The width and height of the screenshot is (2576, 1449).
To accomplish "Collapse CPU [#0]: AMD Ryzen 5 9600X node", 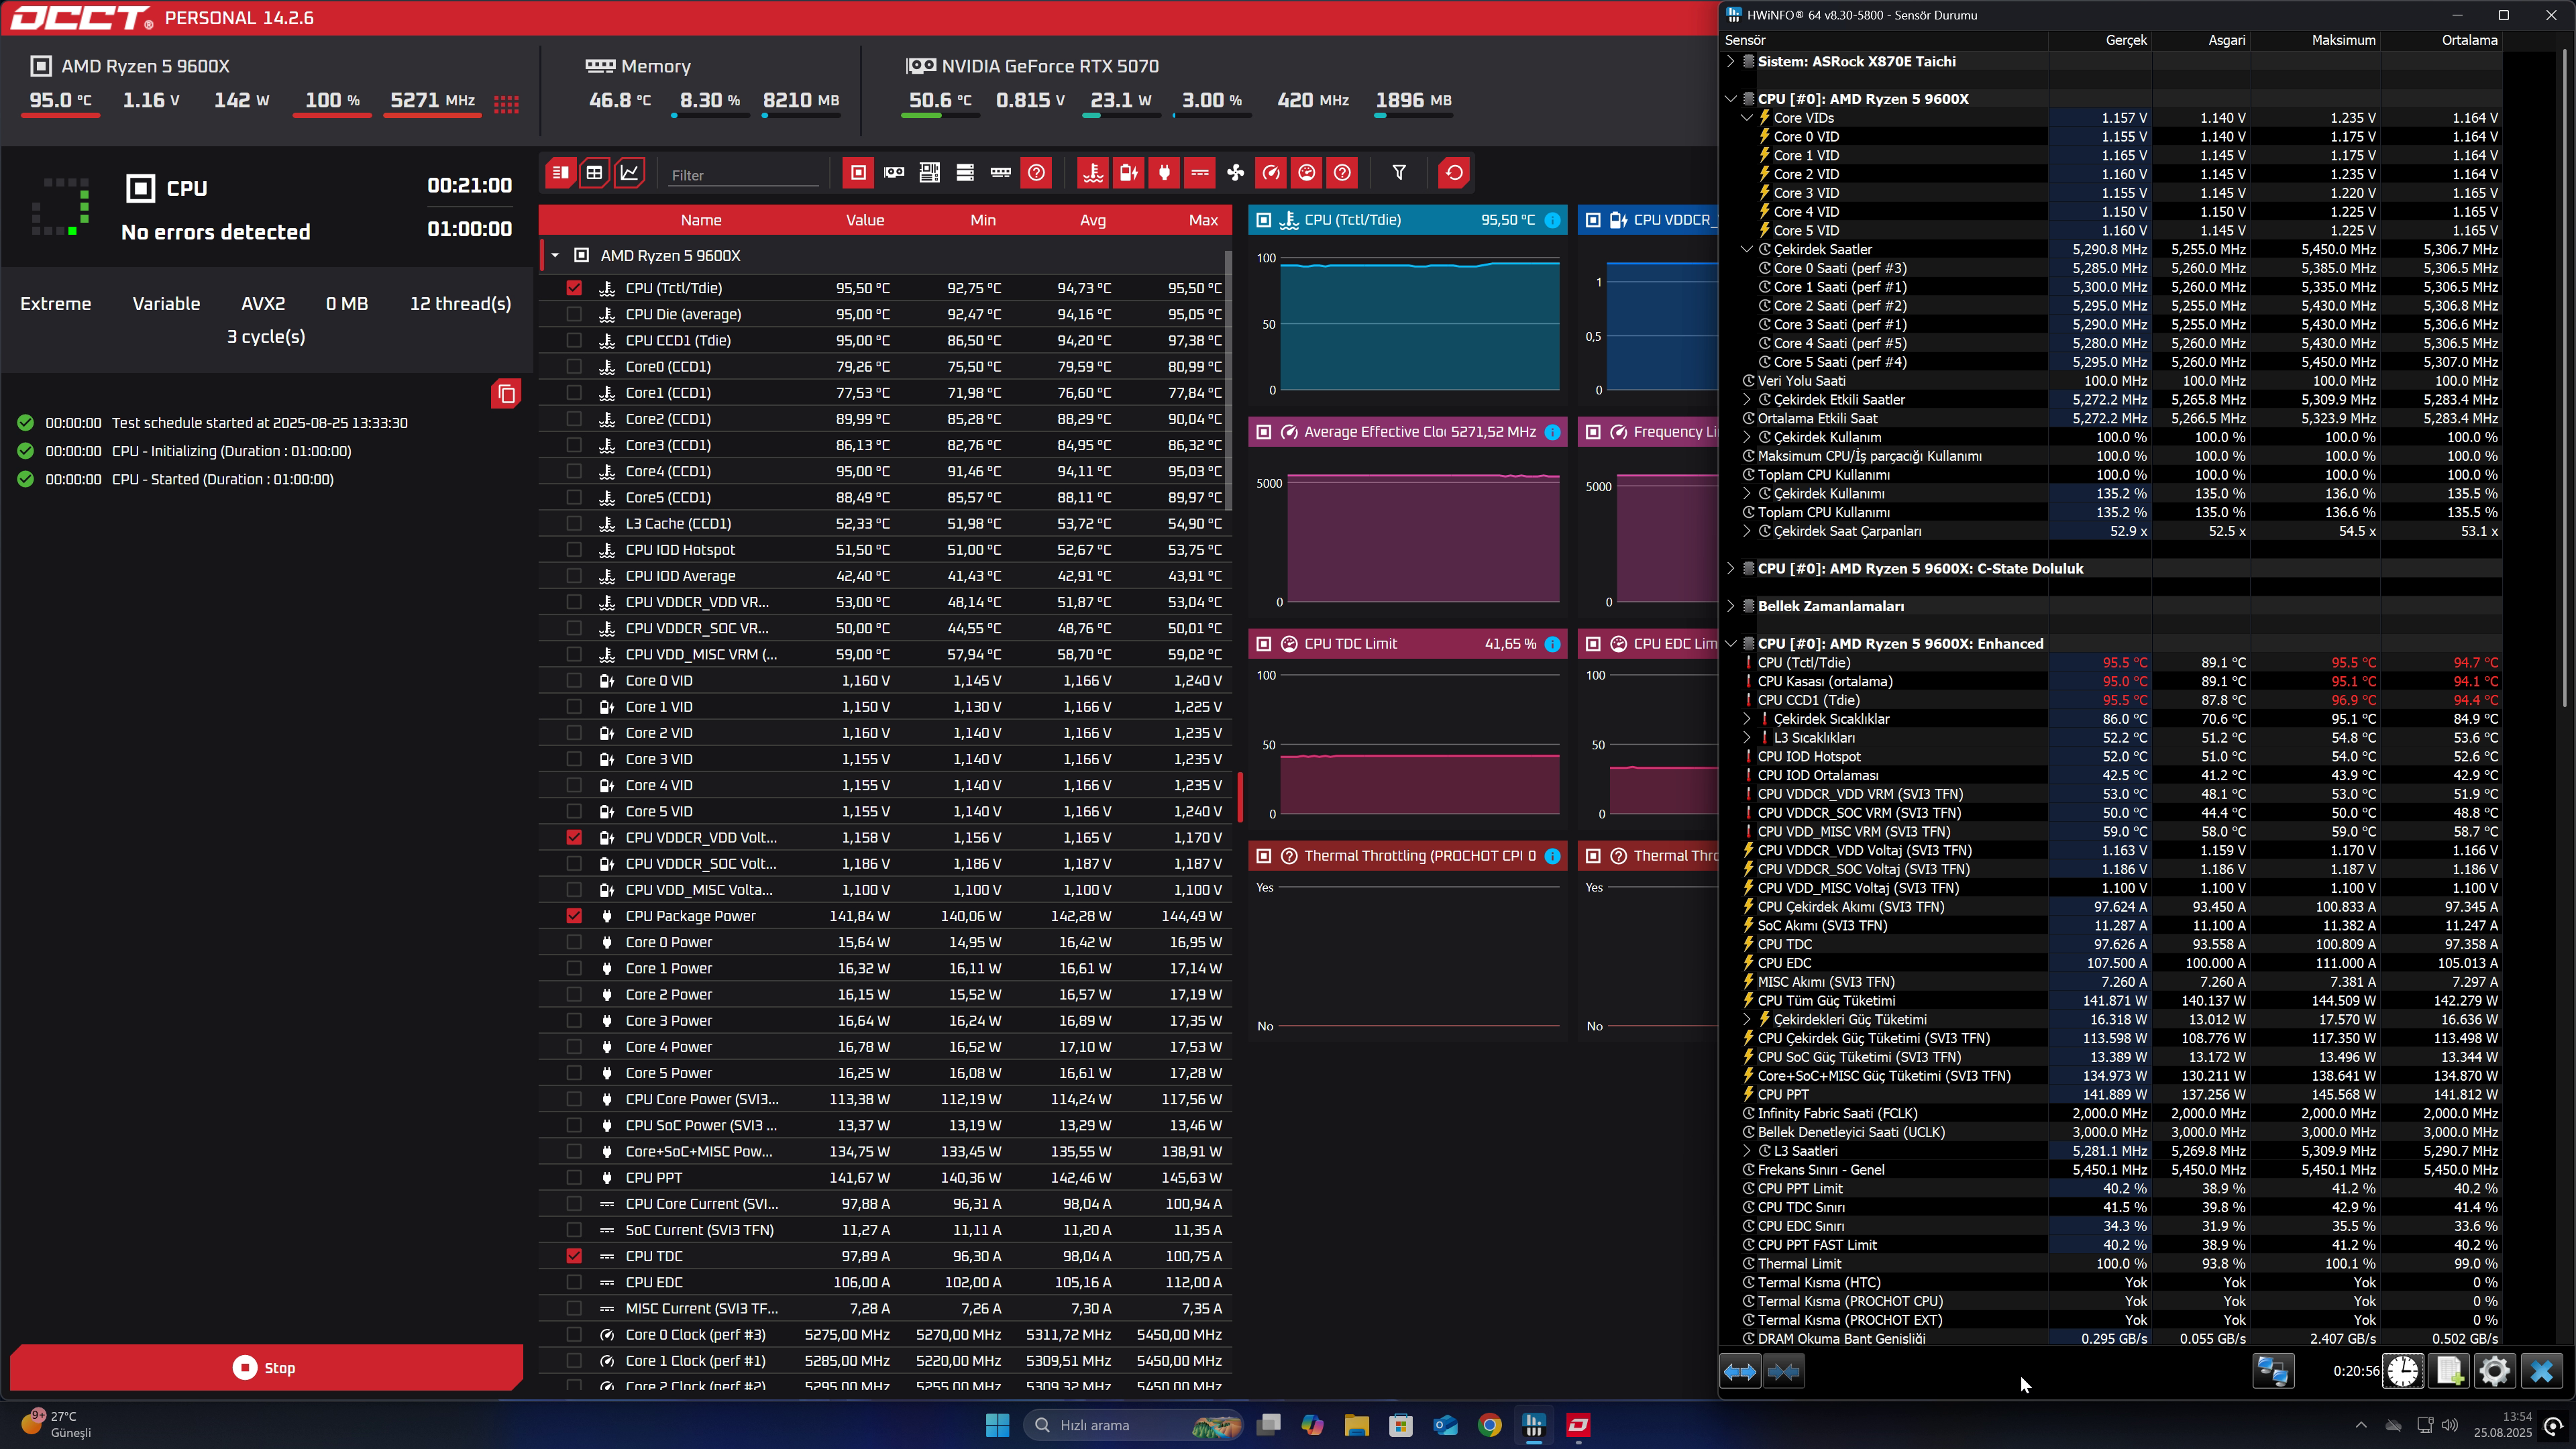I will point(1731,99).
